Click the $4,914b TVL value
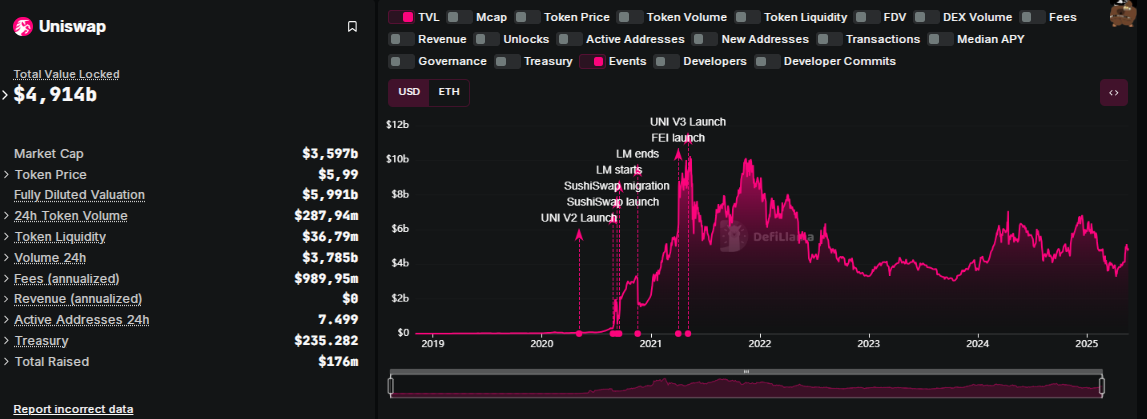The width and height of the screenshot is (1147, 419). [x=56, y=94]
